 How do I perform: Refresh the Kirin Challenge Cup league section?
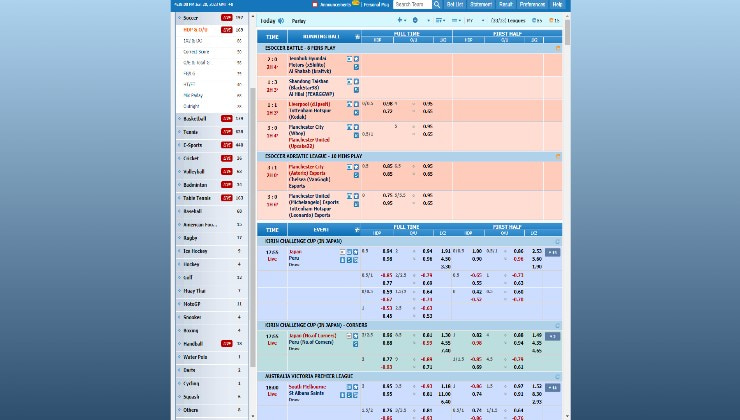tap(557, 242)
